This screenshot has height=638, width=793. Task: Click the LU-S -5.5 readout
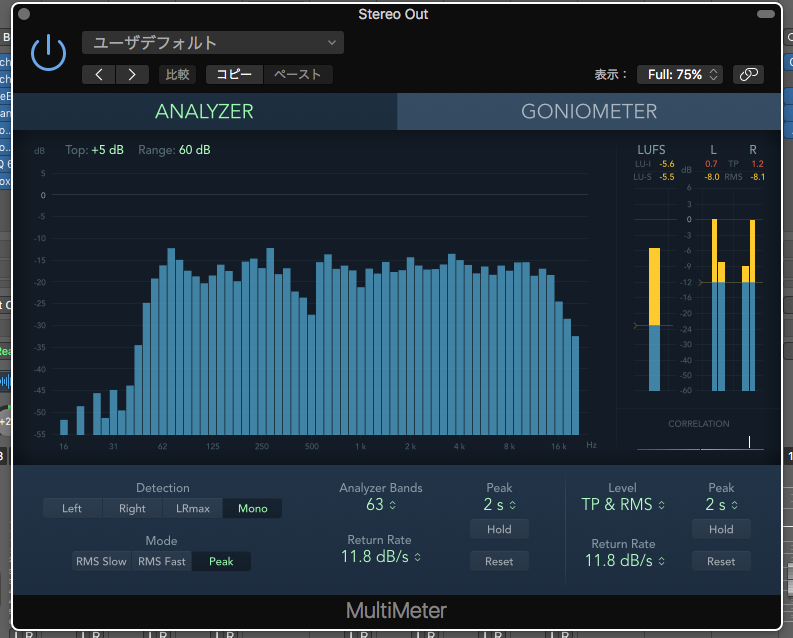coord(667,177)
